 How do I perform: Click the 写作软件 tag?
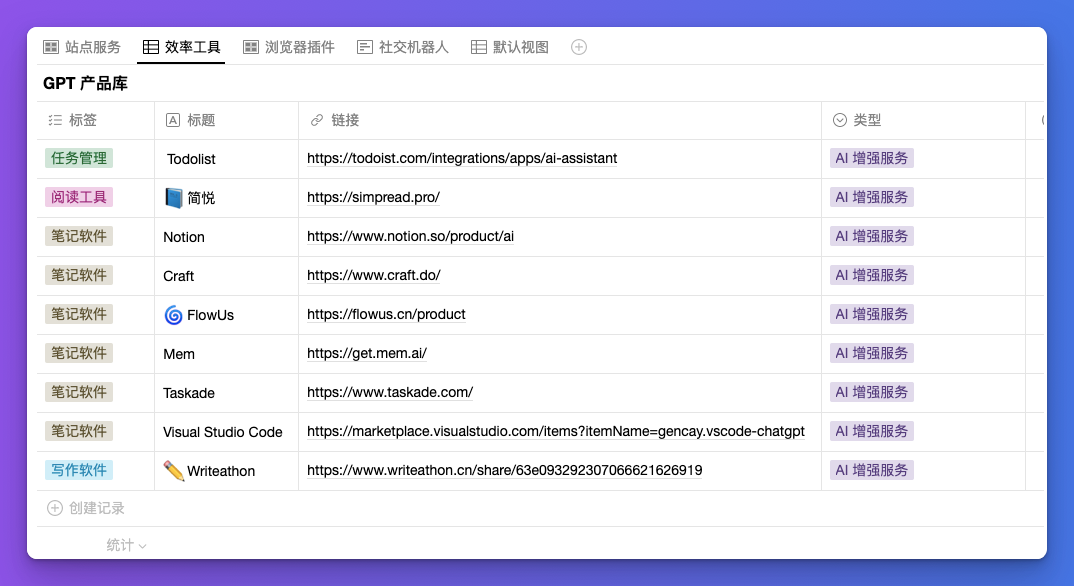[79, 470]
